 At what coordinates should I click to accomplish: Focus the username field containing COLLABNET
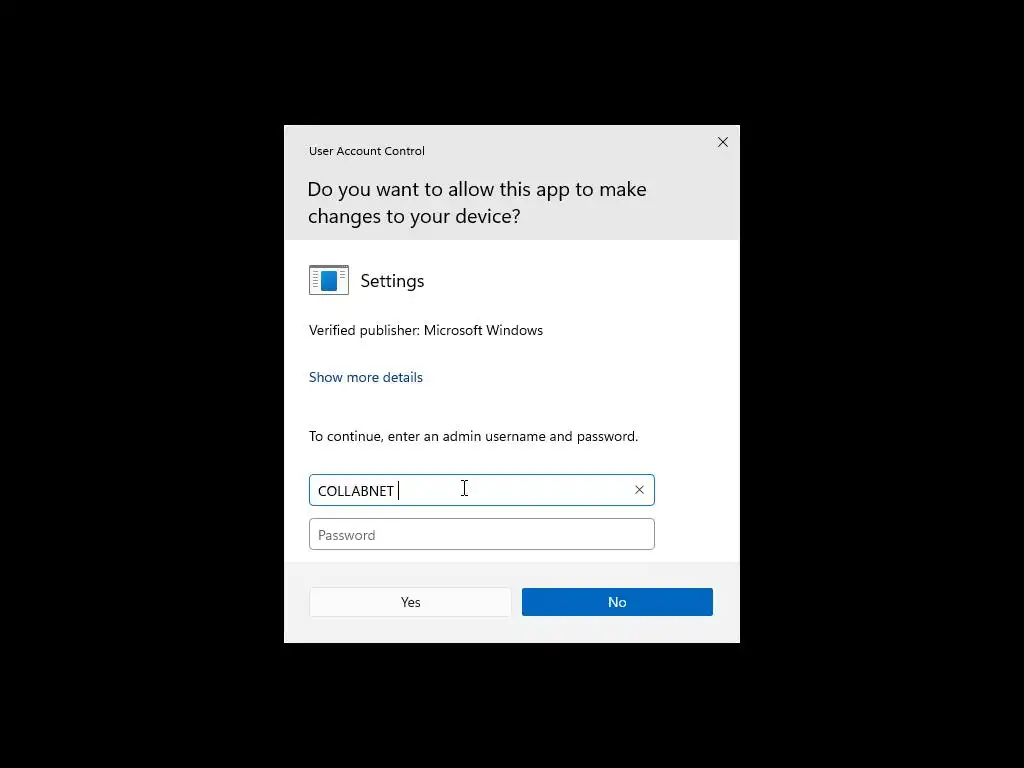(481, 490)
